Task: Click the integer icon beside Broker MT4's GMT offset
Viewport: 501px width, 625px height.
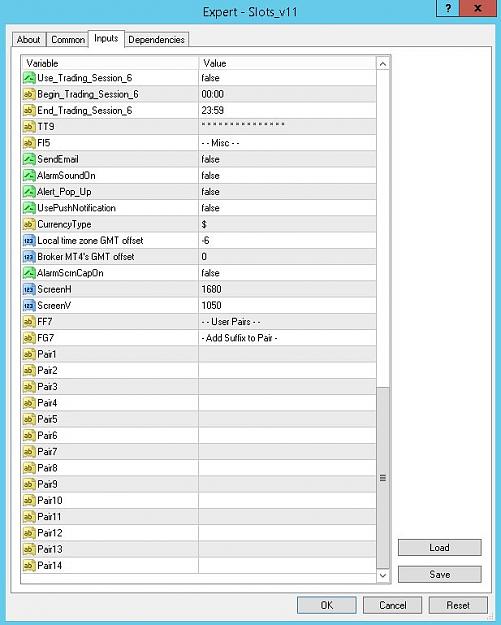Action: (29, 257)
